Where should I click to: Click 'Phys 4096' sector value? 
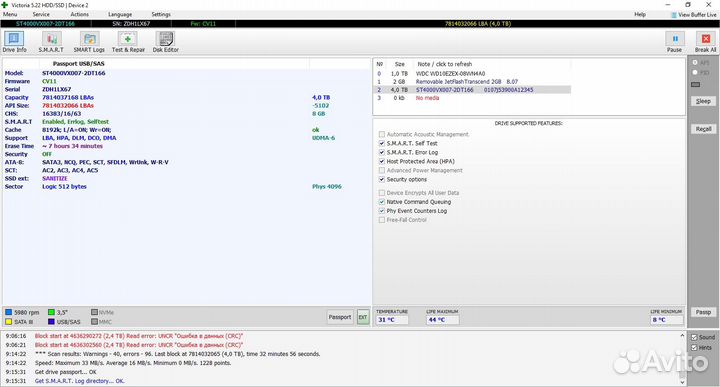click(326, 187)
